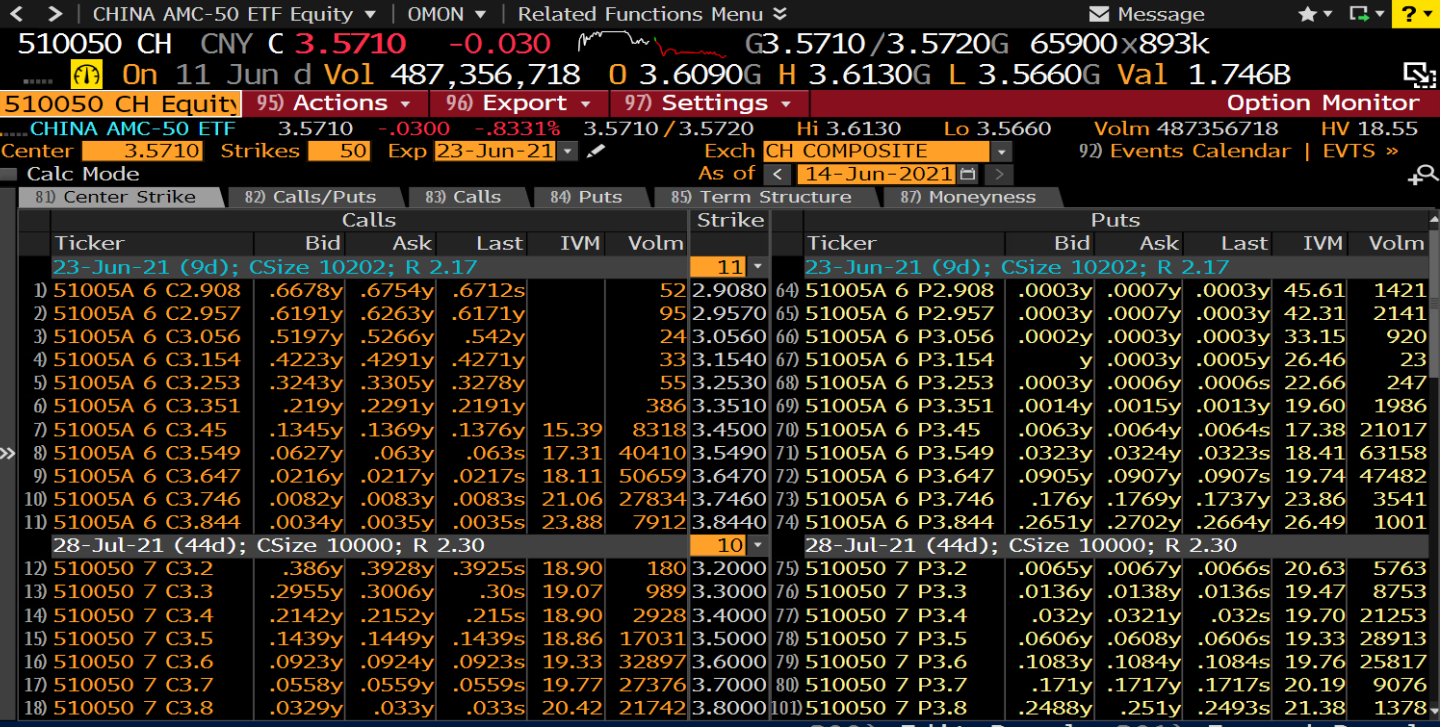Image resolution: width=1440 pixels, height=727 pixels.
Task: Open the As of calendar picker
Action: (x=967, y=173)
